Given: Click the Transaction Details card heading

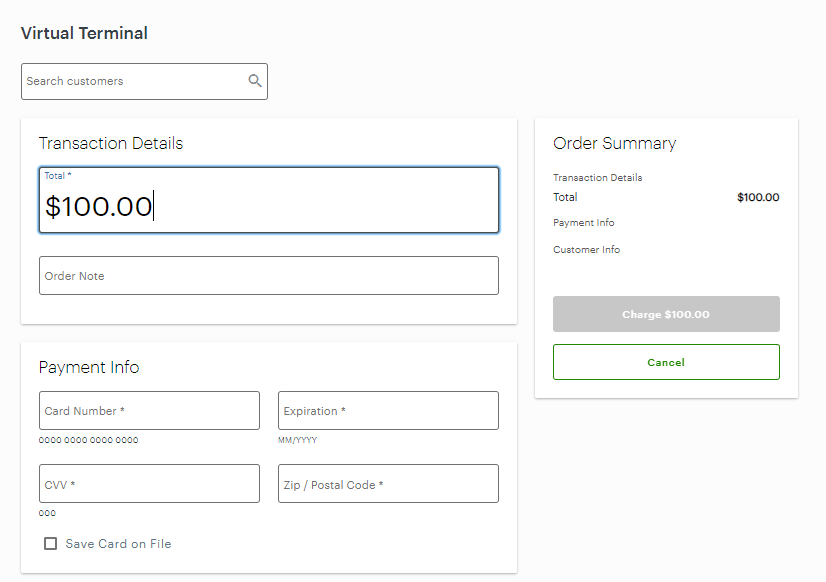Looking at the screenshot, I should pyautogui.click(x=111, y=143).
